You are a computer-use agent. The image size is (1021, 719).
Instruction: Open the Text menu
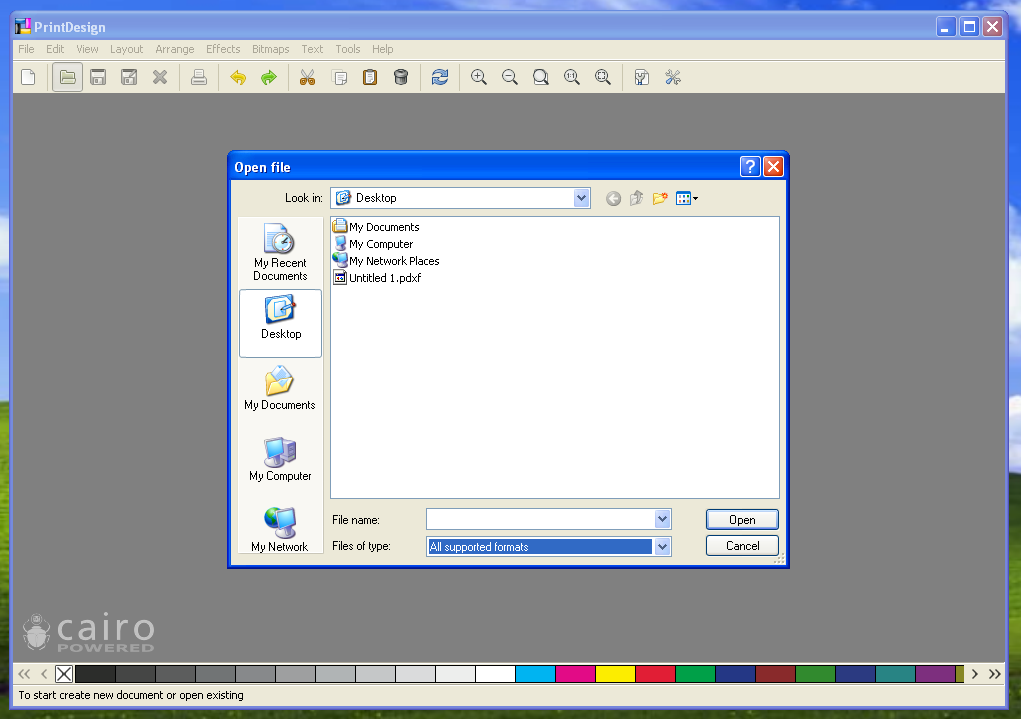[x=312, y=49]
